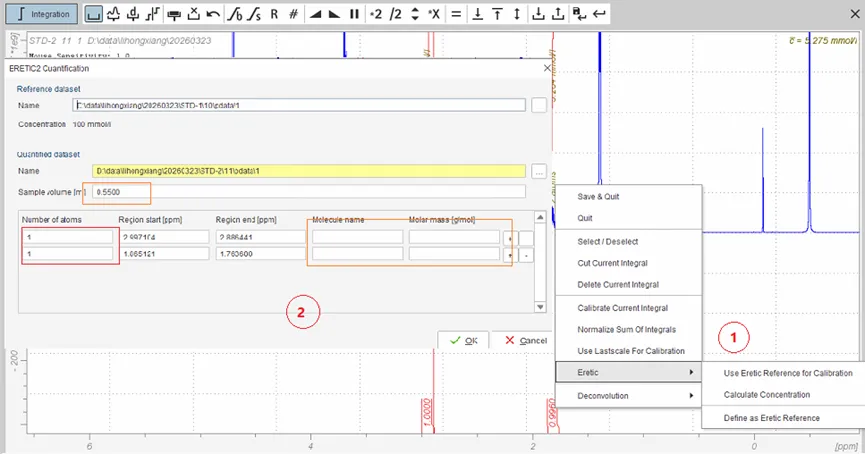Screen dimensions: 865x454
Task: Select the cut integral in two tool
Action: pos(153,14)
